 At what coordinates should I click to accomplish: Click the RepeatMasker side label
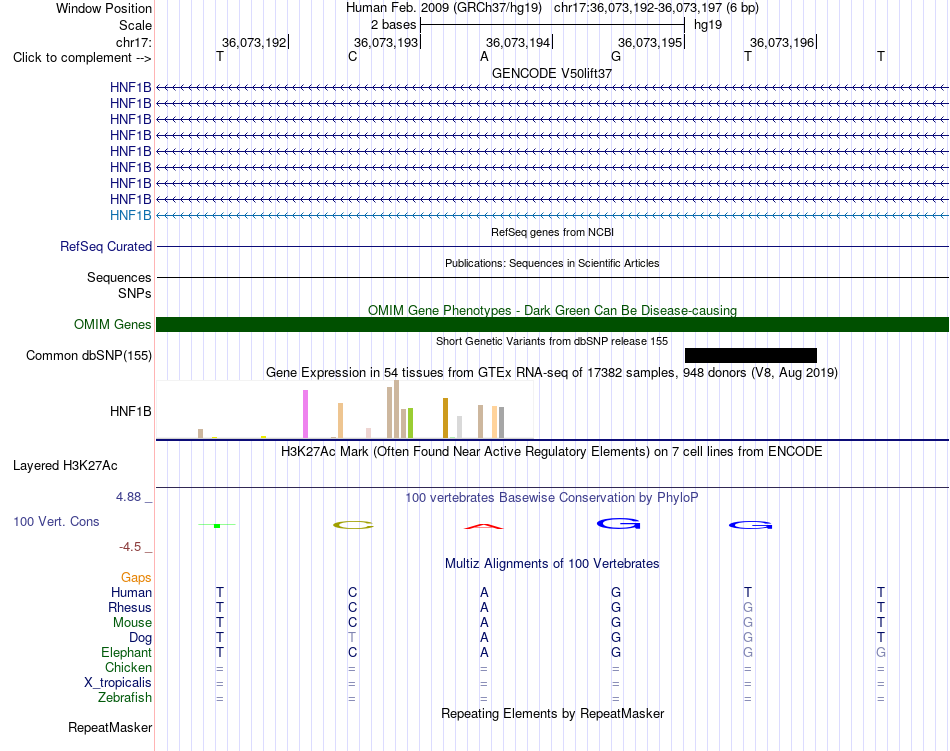click(110, 727)
